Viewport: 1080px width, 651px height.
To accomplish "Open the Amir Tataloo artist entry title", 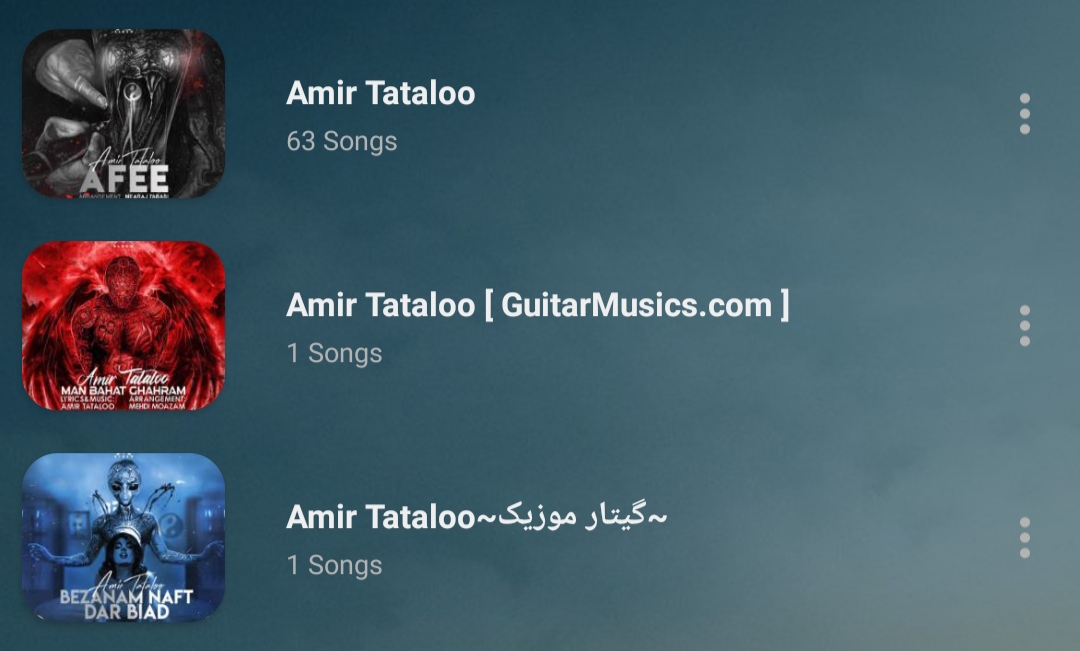I will (x=380, y=93).
